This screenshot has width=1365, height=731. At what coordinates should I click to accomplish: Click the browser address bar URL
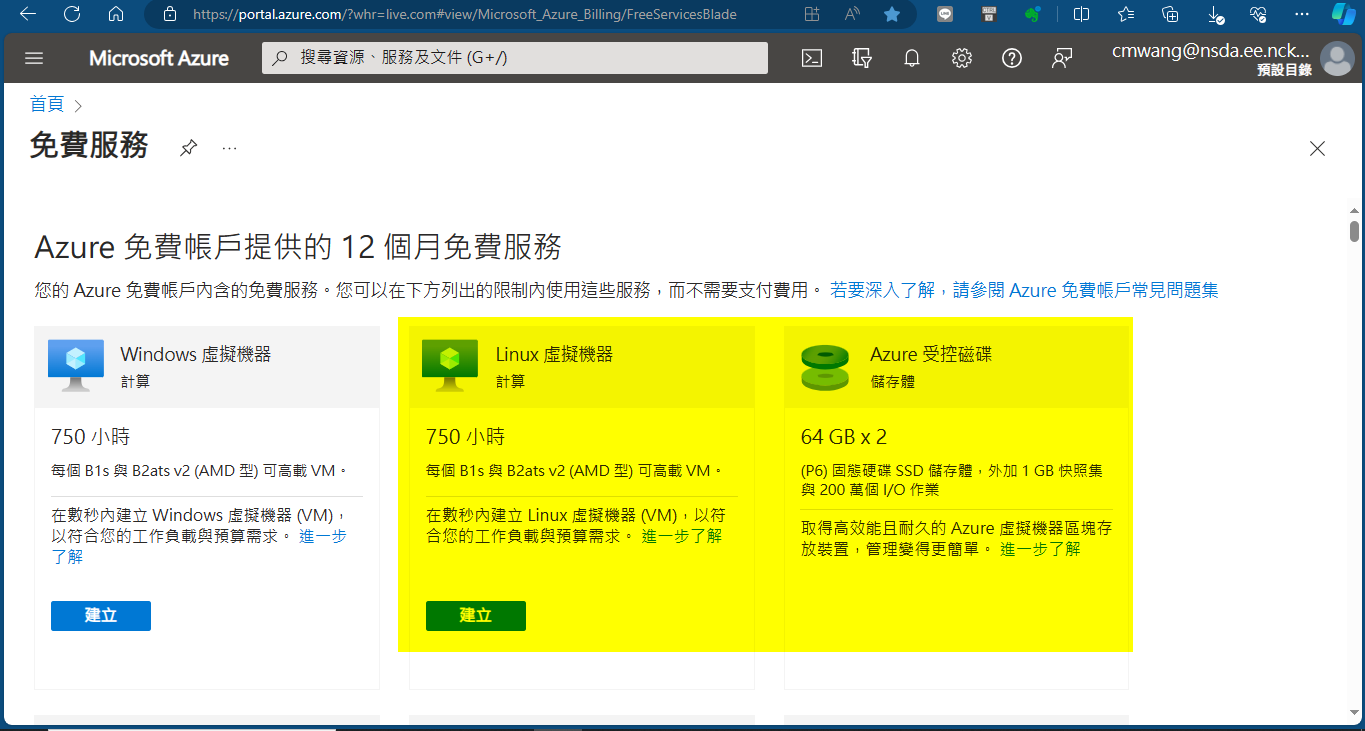[464, 14]
